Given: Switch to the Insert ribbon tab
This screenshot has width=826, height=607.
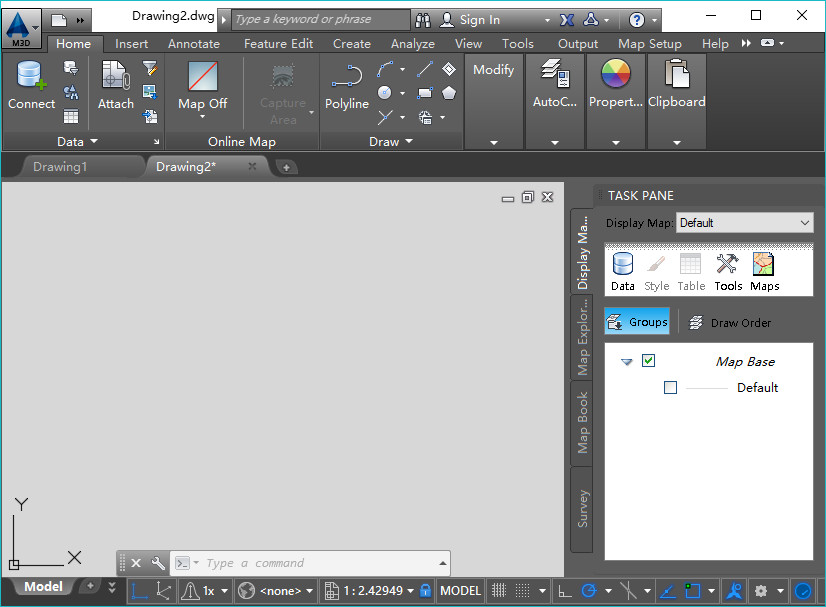Looking at the screenshot, I should [131, 44].
